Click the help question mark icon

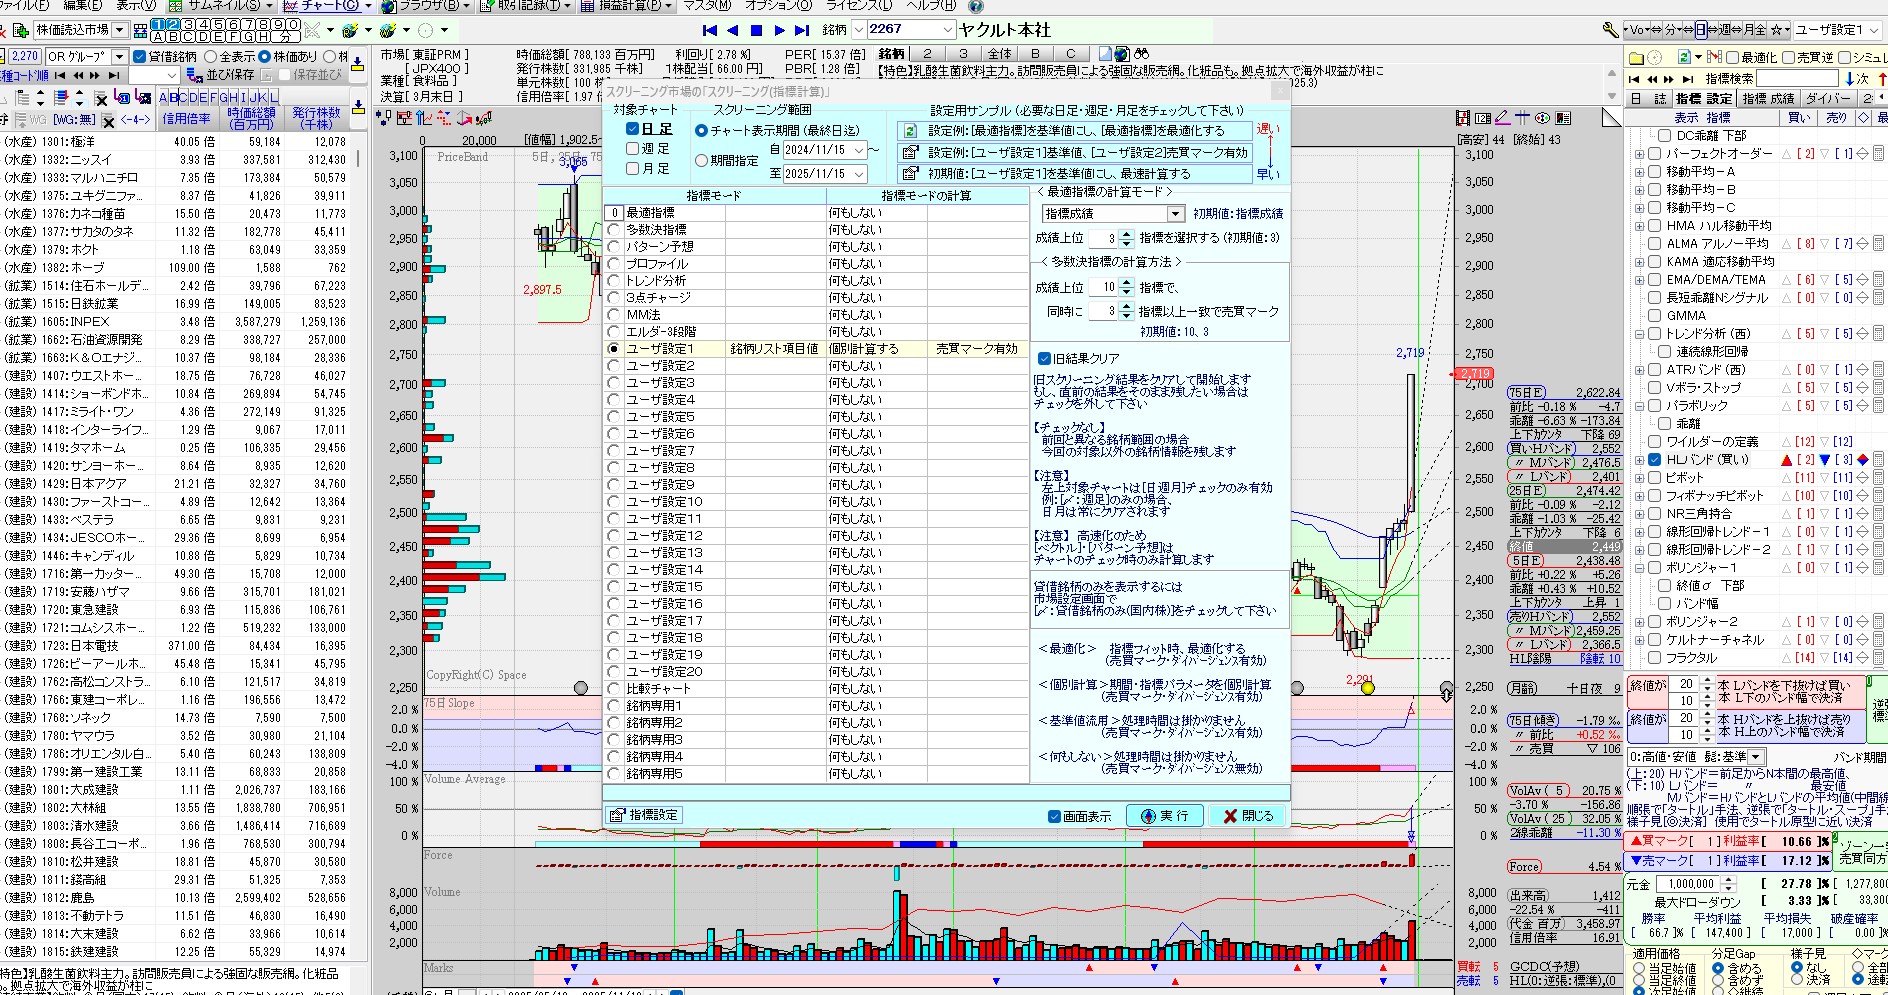(976, 6)
